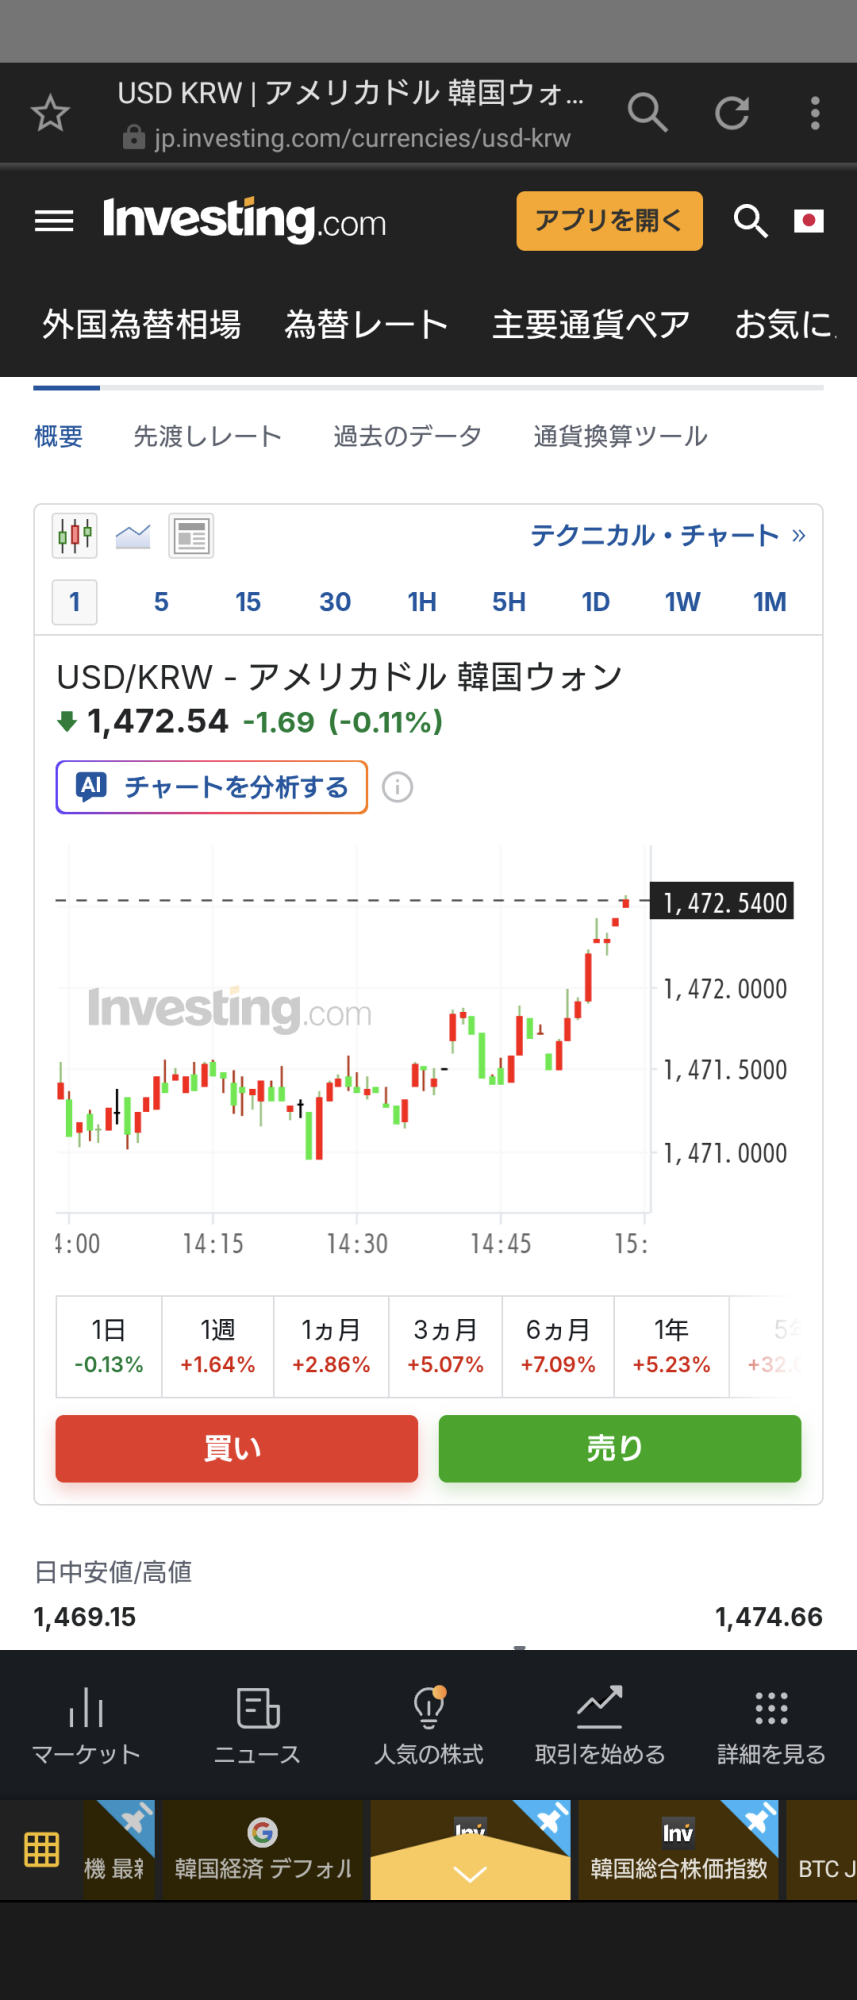
Task: Open the browser three-dot menu
Action: coord(815,113)
